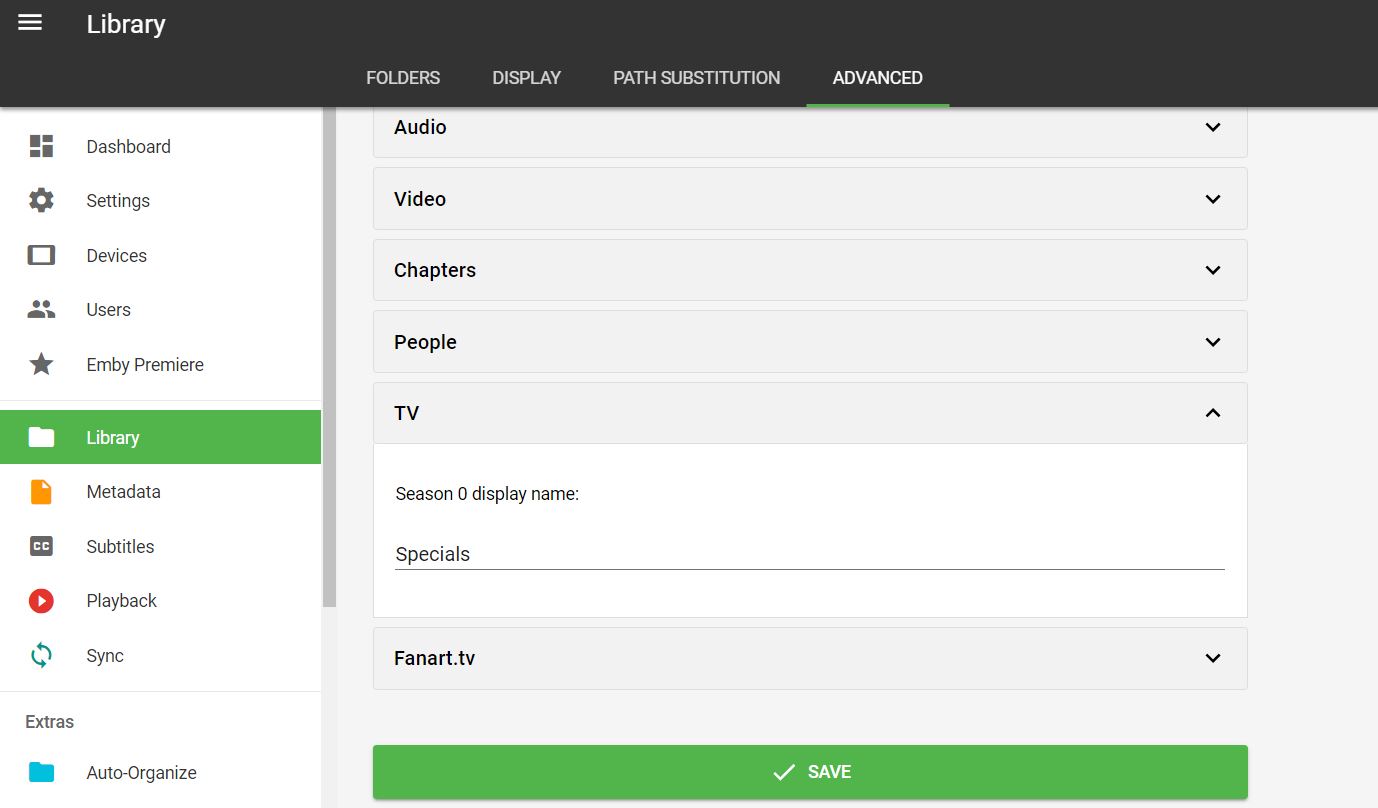Click the Auto-Organize folder icon
This screenshot has height=808, width=1378.
click(41, 772)
